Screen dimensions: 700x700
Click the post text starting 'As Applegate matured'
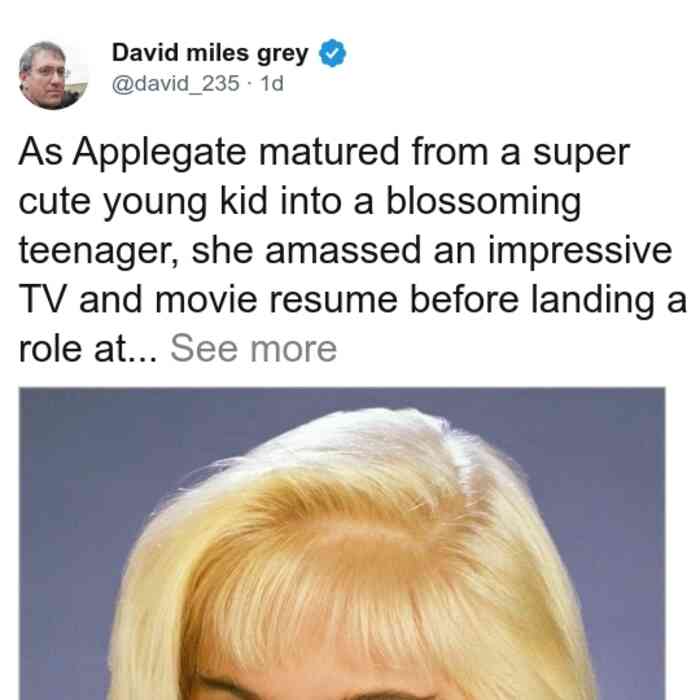(x=353, y=250)
